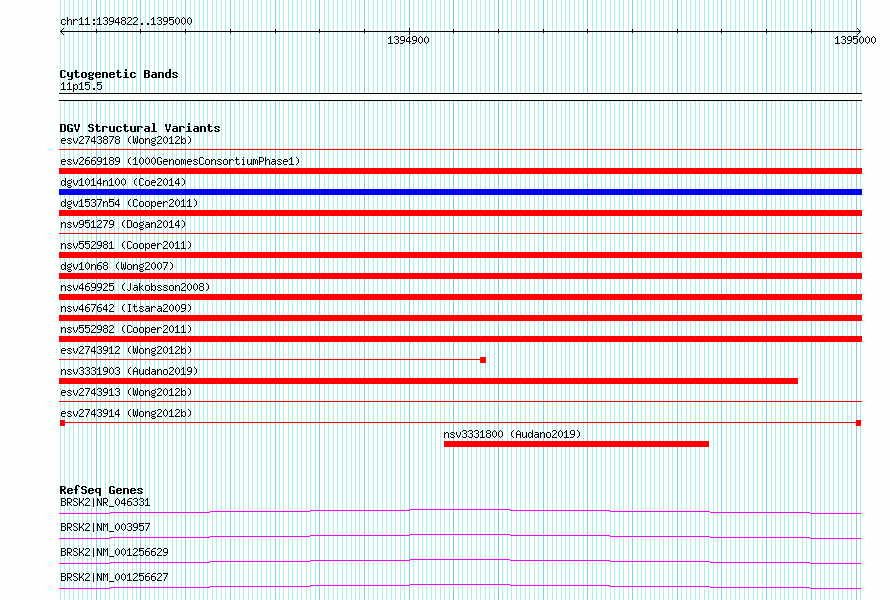Click the Cytogenetic Bands track title
Screen dimensions: 890x600
pyautogui.click(x=119, y=74)
